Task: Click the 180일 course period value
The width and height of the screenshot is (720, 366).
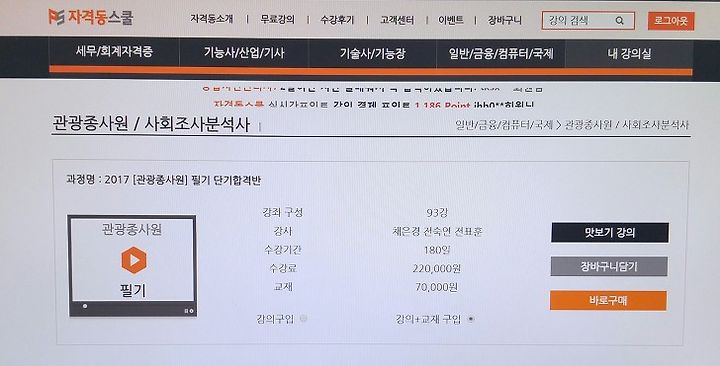Action: point(437,250)
